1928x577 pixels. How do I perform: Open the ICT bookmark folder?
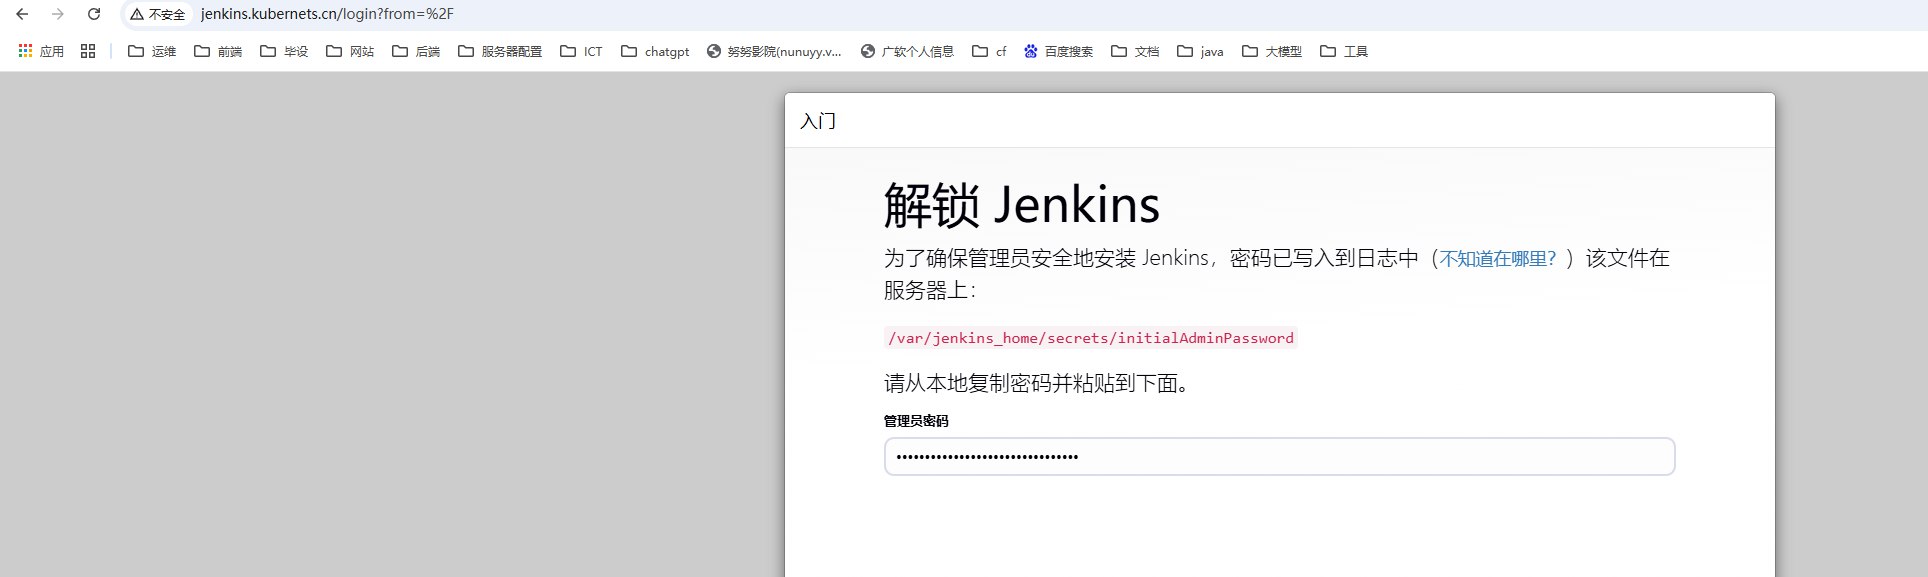coord(582,51)
